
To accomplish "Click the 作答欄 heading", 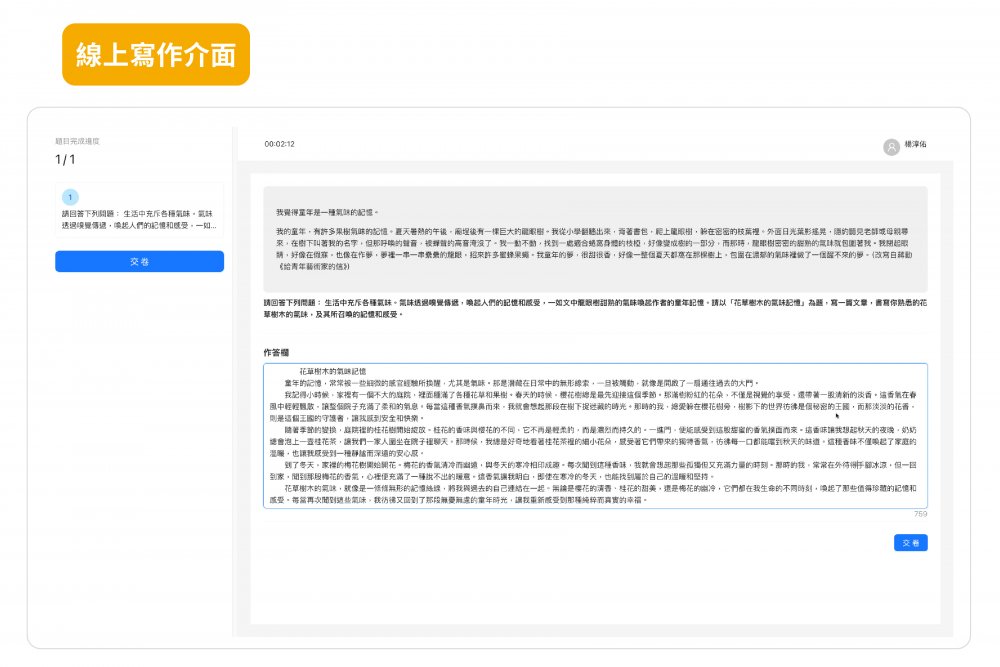I will [x=276, y=353].
